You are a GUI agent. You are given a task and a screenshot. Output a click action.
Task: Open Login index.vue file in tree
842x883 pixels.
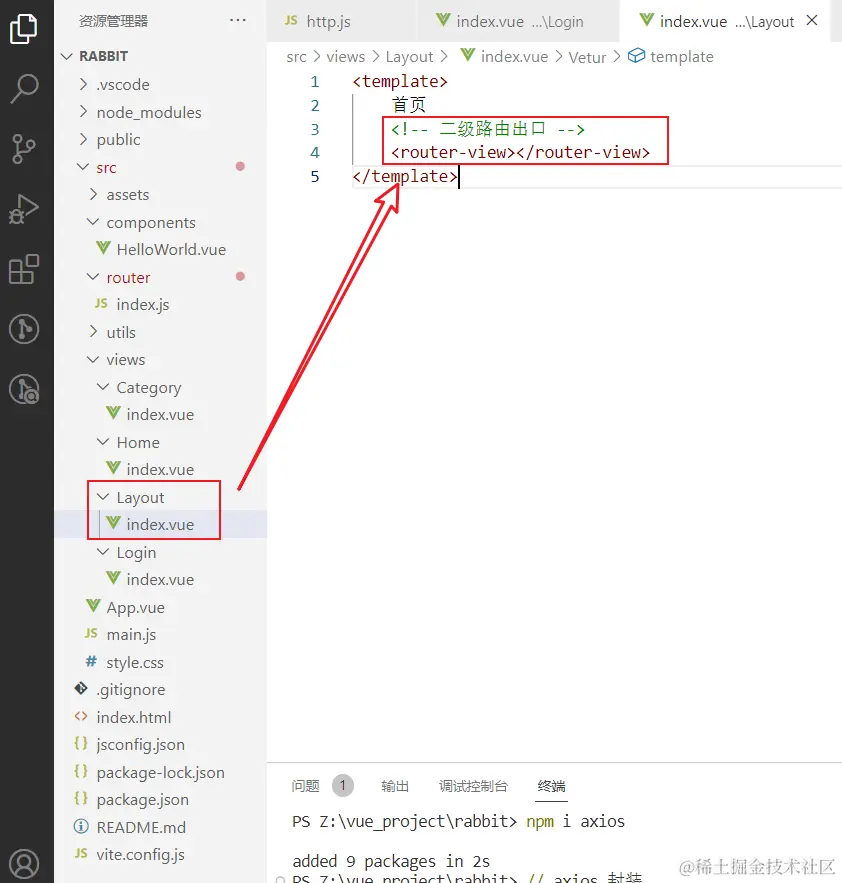pyautogui.click(x=161, y=579)
